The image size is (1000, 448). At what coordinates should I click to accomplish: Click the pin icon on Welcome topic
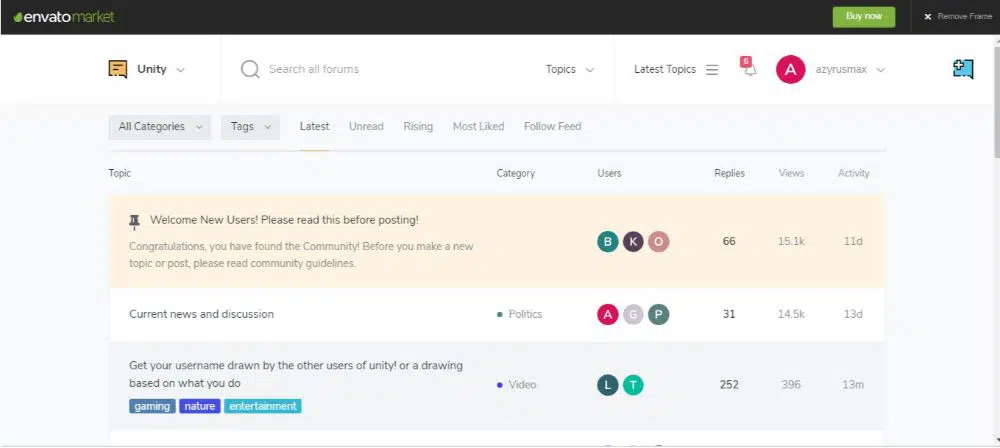[135, 221]
